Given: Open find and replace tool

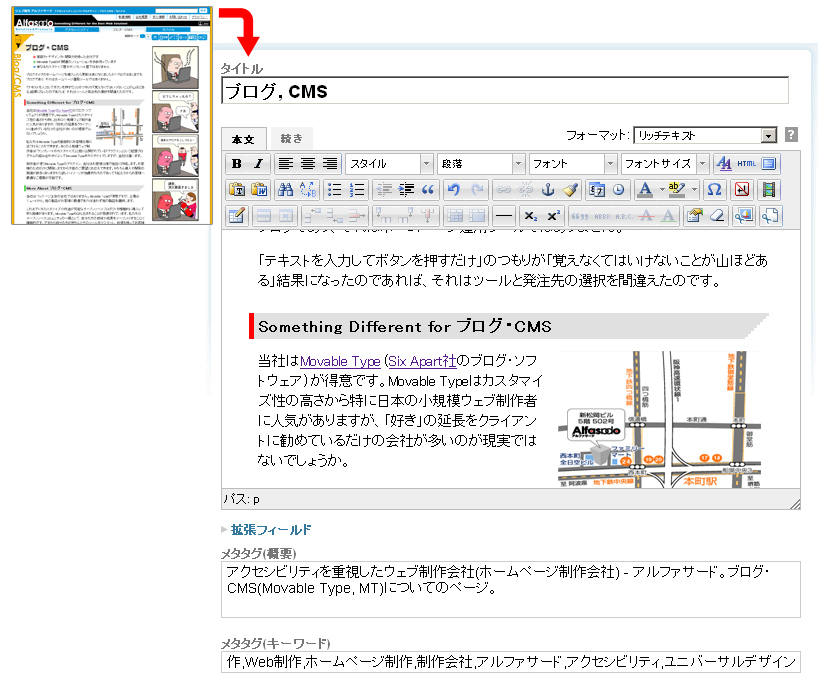Looking at the screenshot, I should [x=308, y=189].
